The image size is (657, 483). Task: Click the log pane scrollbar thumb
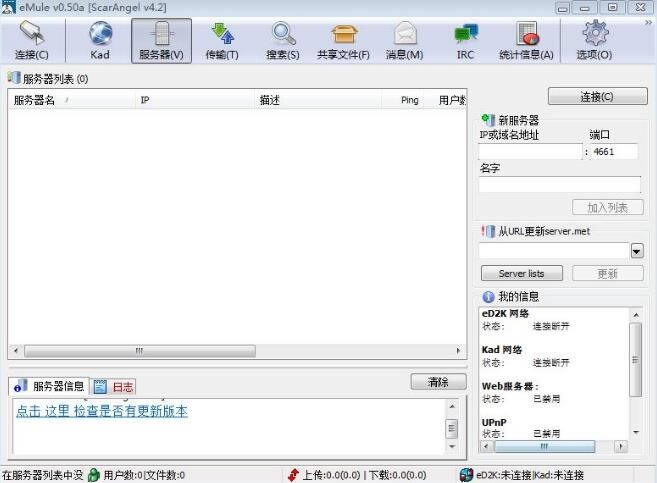452,428
